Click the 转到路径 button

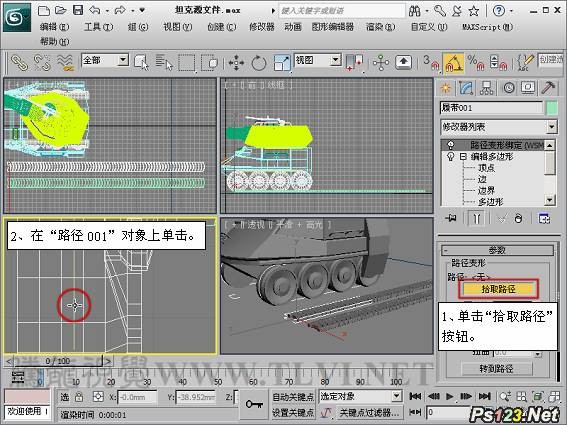click(496, 369)
